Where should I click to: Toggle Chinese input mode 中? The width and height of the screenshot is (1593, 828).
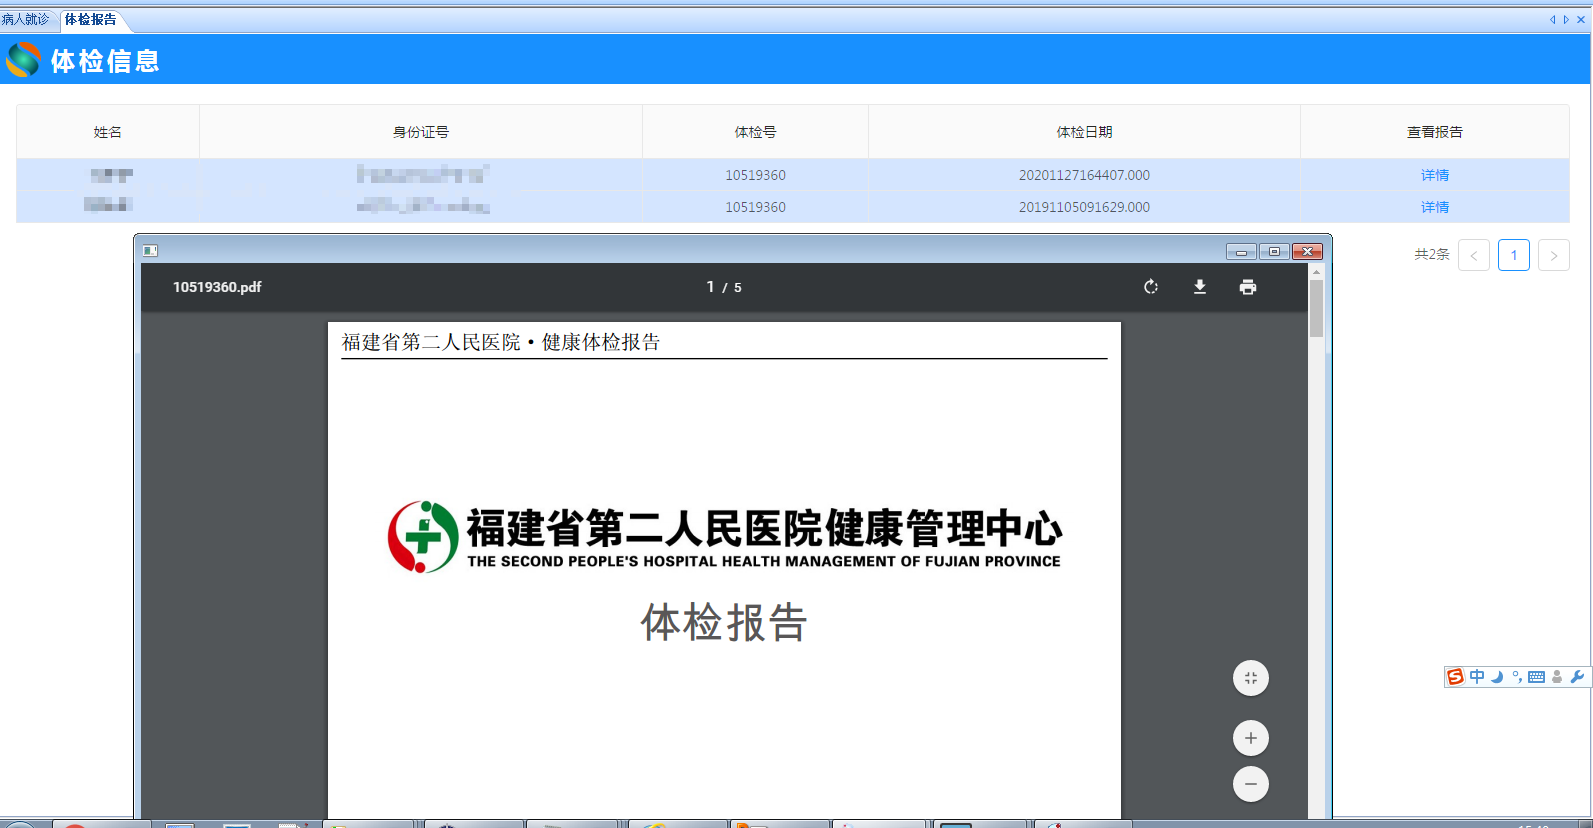(x=1477, y=677)
